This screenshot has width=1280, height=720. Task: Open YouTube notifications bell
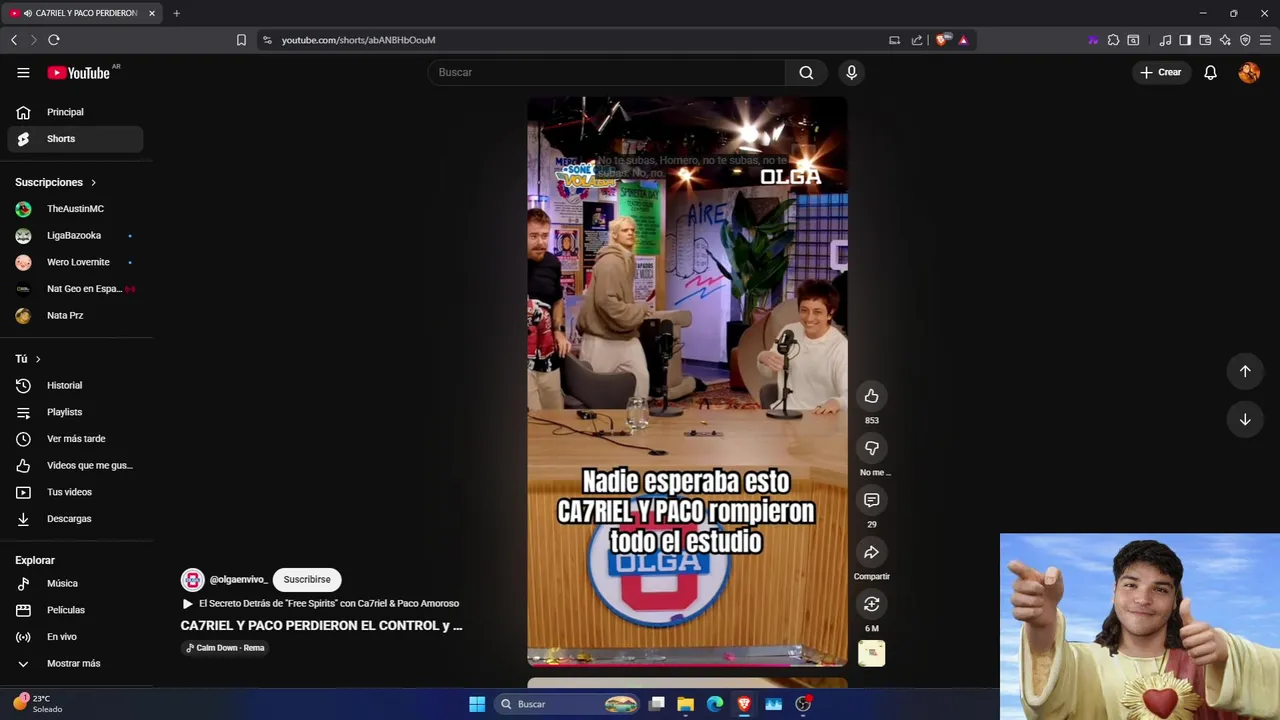pyautogui.click(x=1210, y=72)
